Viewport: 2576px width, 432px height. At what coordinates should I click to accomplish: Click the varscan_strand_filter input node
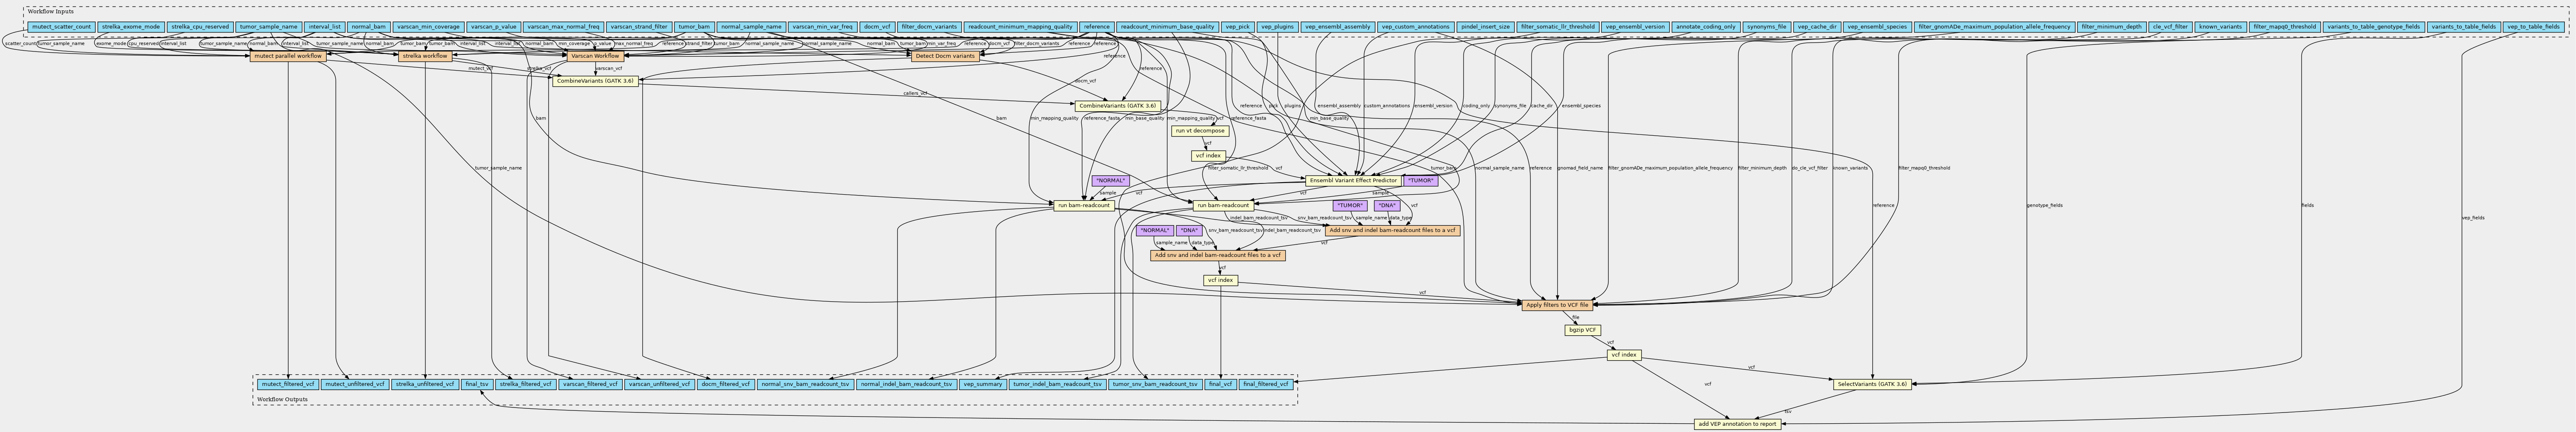click(x=639, y=27)
